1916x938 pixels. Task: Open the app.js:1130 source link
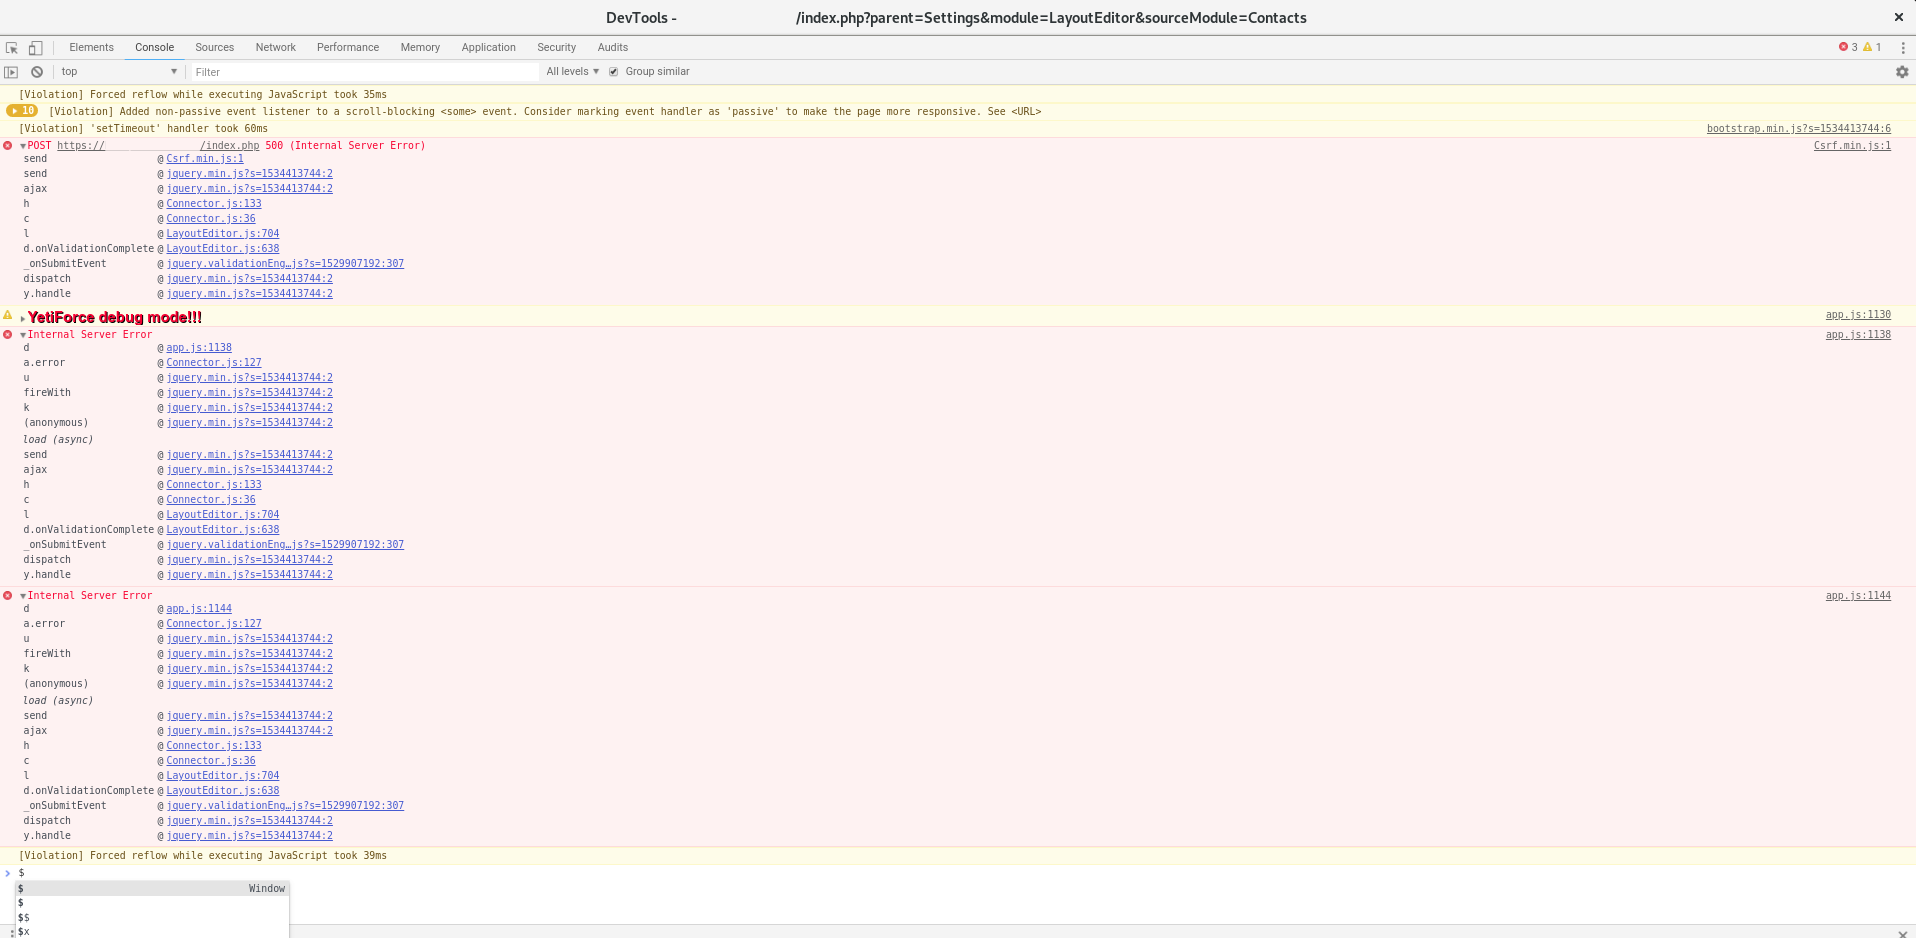[1858, 315]
